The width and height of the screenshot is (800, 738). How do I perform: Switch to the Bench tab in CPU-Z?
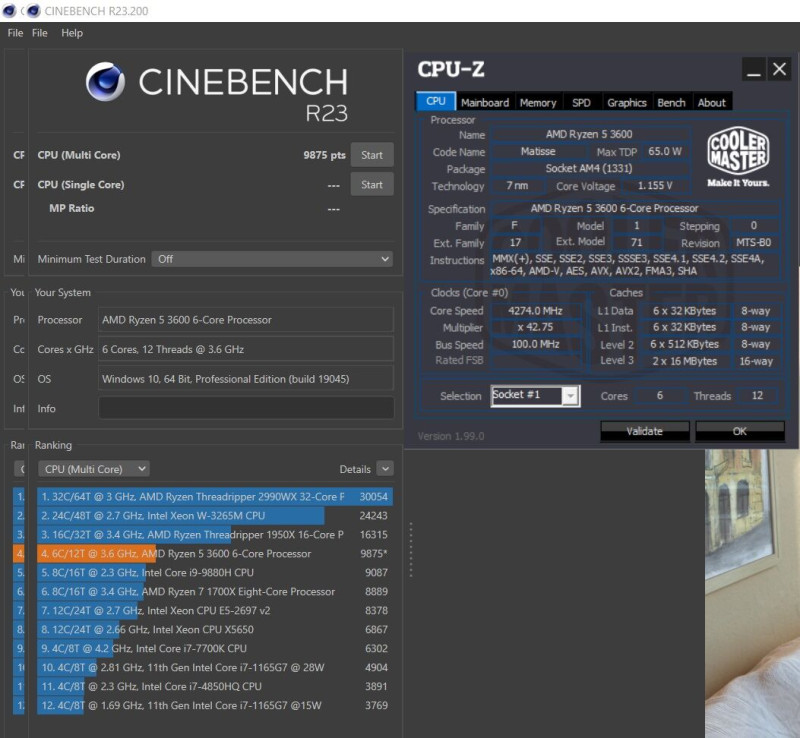(671, 103)
